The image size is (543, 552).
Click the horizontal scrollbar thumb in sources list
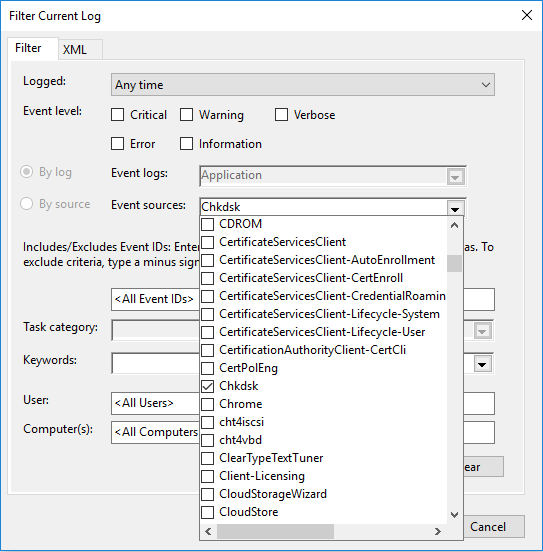275,531
